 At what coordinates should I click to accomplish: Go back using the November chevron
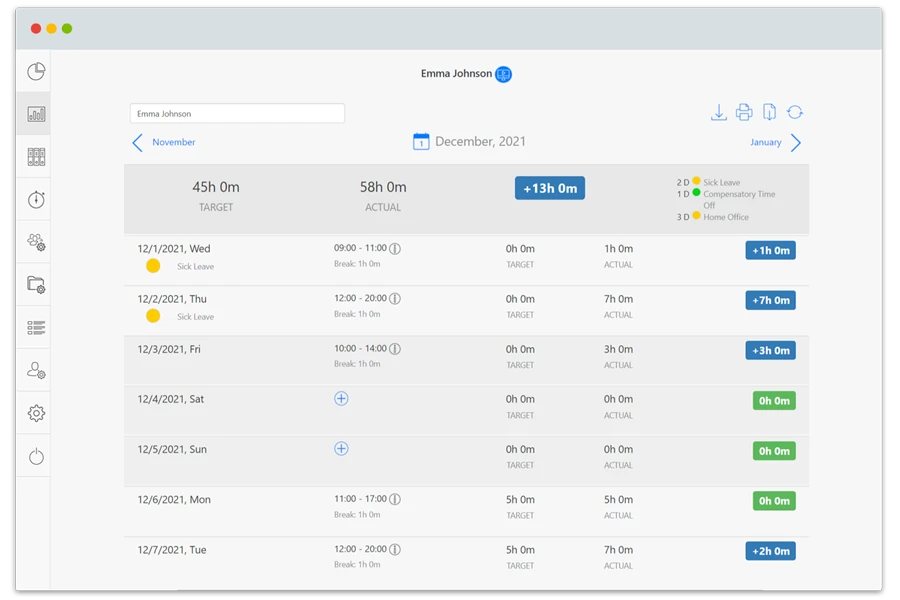(x=137, y=143)
